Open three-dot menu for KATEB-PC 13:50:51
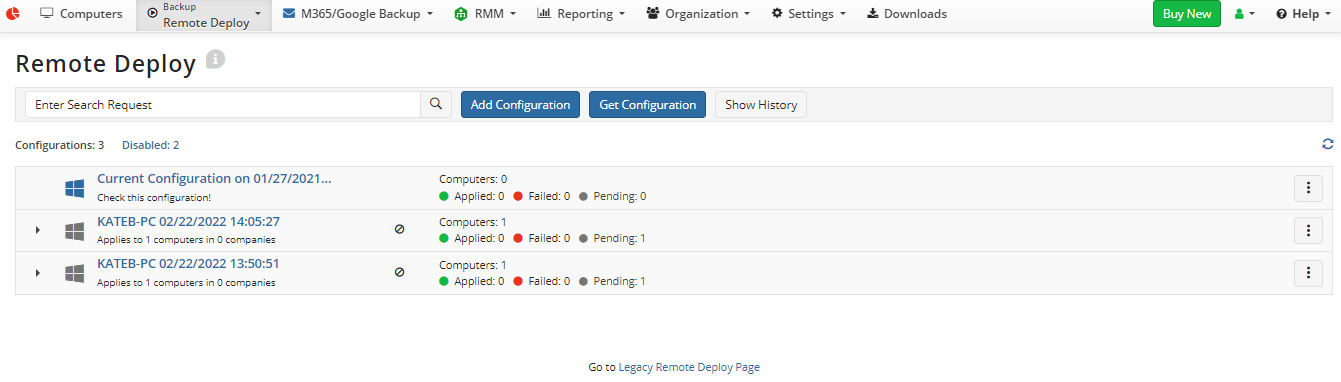 [1308, 272]
